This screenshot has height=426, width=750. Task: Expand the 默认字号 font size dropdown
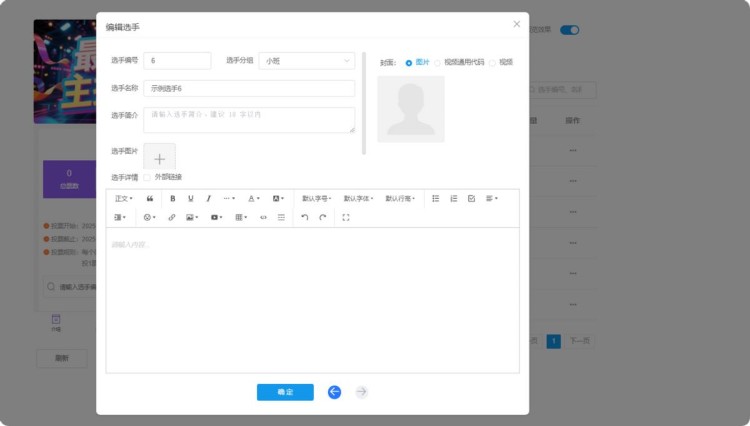[x=317, y=199]
